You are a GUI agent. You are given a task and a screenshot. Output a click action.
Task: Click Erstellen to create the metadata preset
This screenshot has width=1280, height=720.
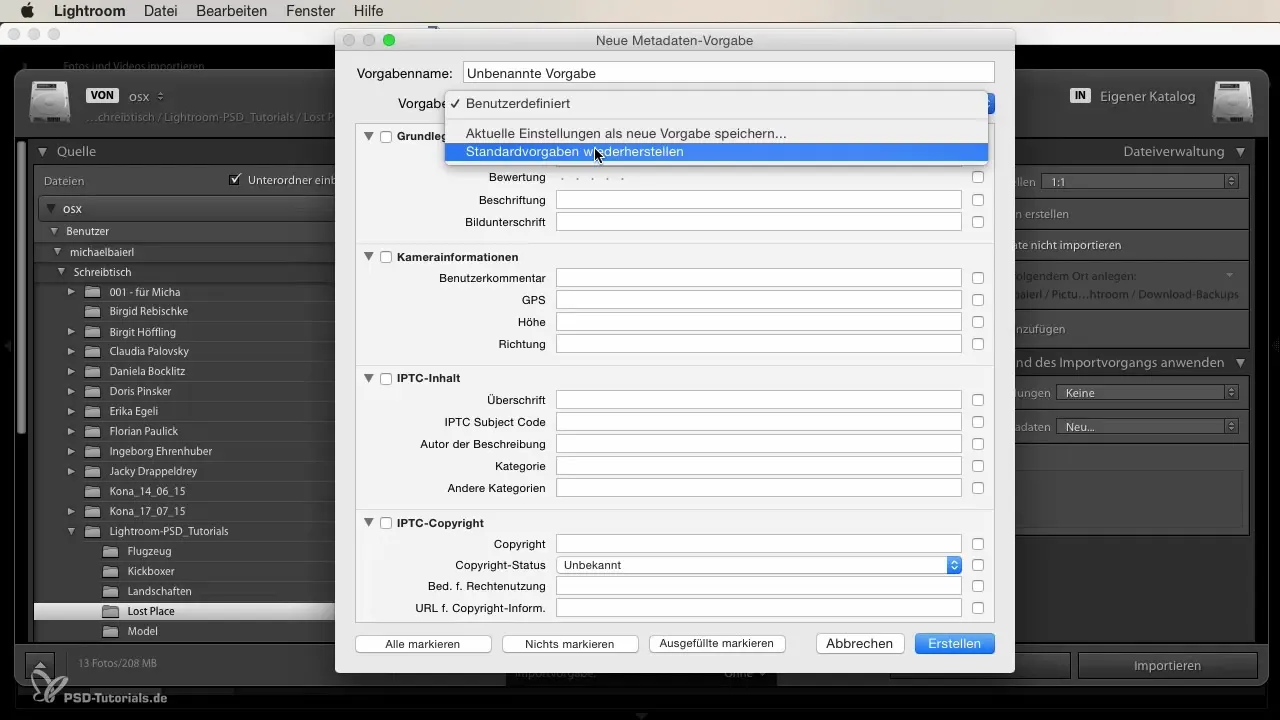pyautogui.click(x=955, y=644)
